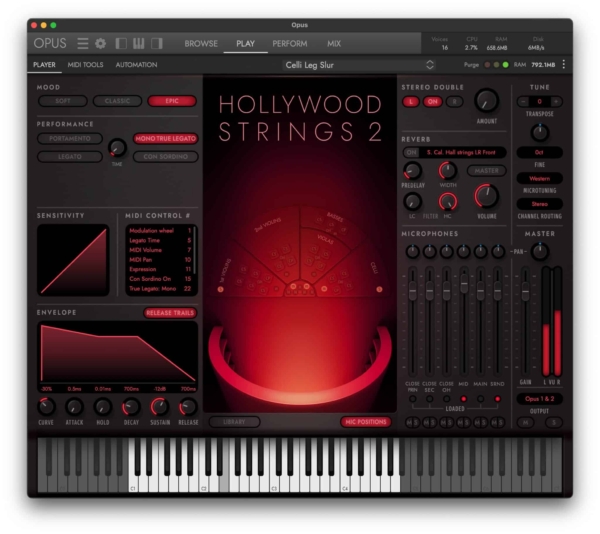Click the Tune Transpose knob
This screenshot has width=600, height=534.
[x=540, y=132]
